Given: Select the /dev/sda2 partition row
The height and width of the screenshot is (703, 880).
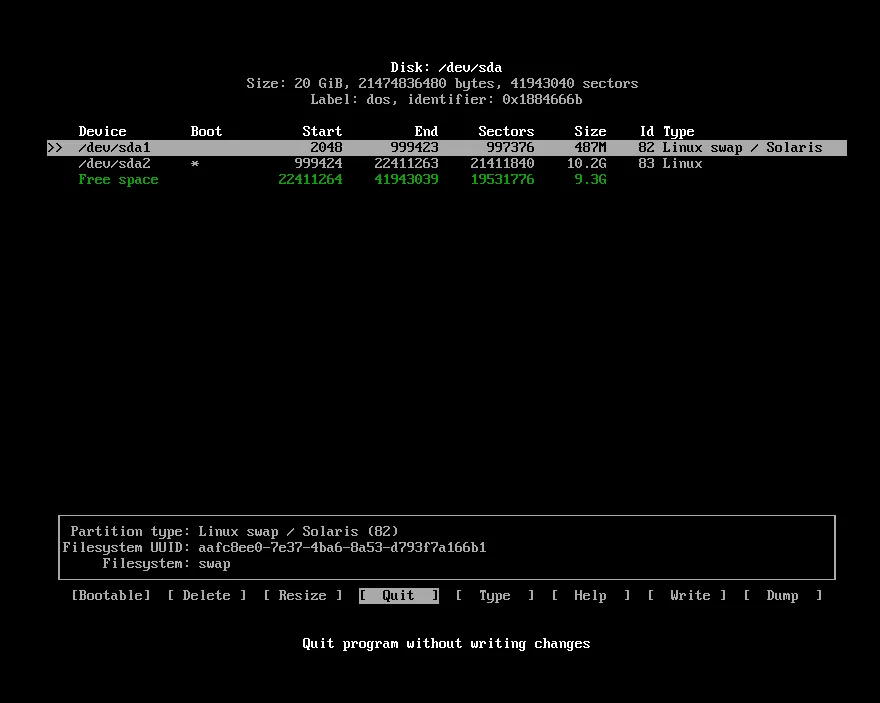Looking at the screenshot, I should pyautogui.click(x=114, y=163).
